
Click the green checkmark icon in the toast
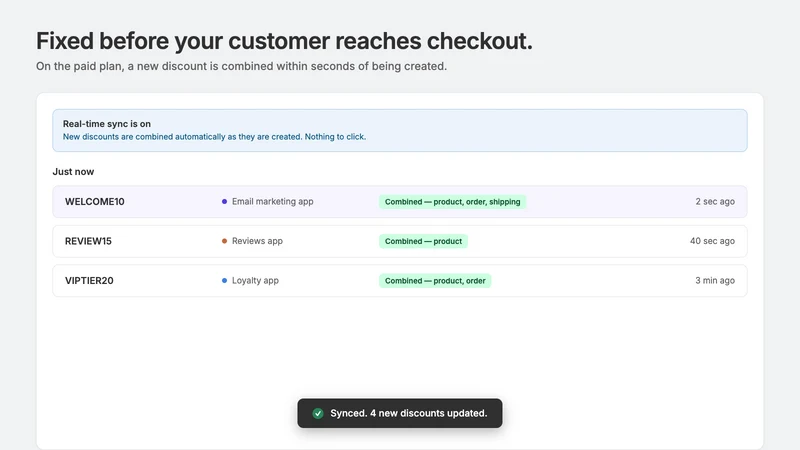[x=318, y=413]
